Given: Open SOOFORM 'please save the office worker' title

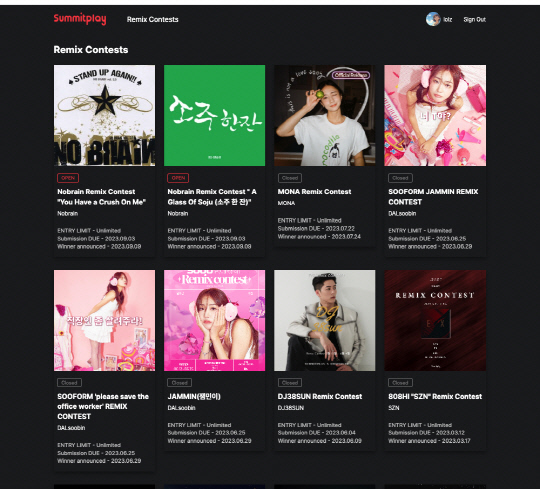Looking at the screenshot, I should (x=103, y=406).
